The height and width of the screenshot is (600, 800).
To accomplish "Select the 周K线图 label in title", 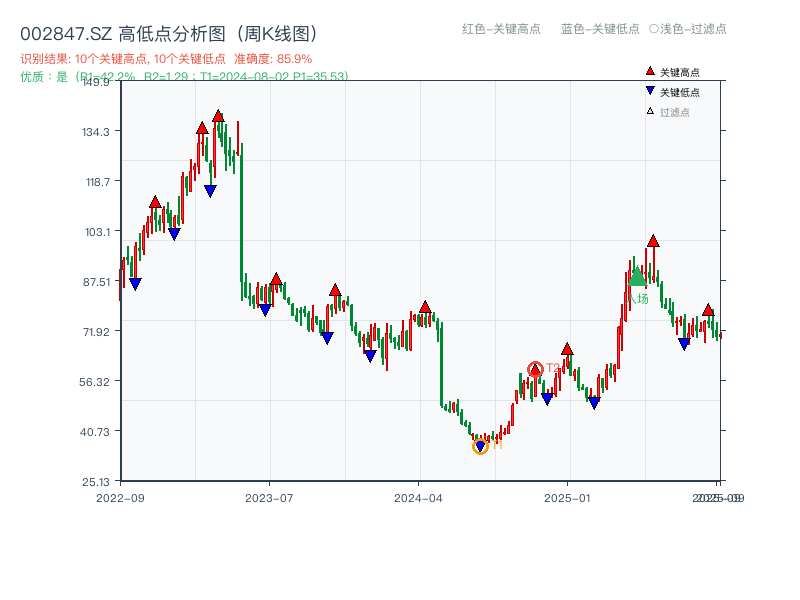I will pos(280,31).
